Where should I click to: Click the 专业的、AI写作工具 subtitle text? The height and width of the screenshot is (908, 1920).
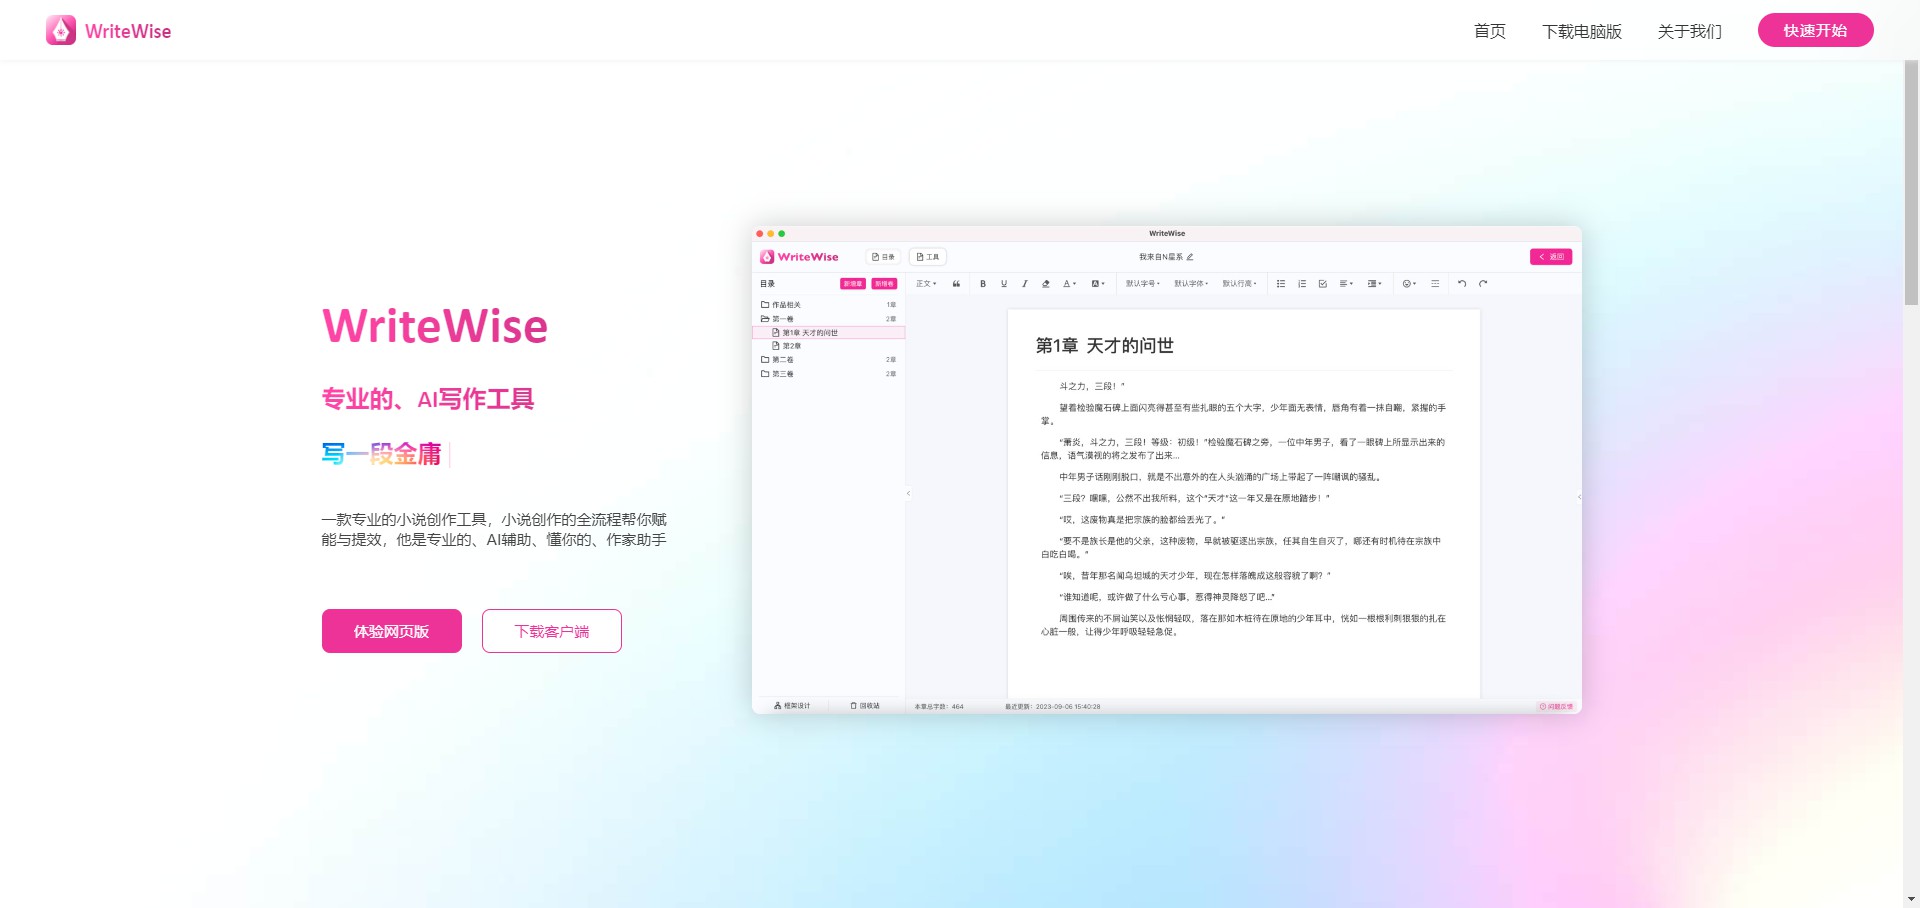click(428, 399)
